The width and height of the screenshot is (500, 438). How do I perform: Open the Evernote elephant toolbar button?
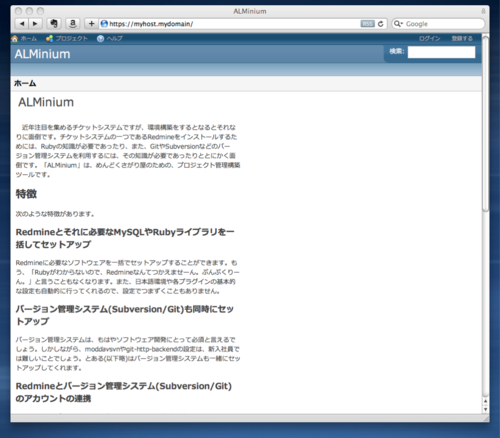tap(54, 24)
